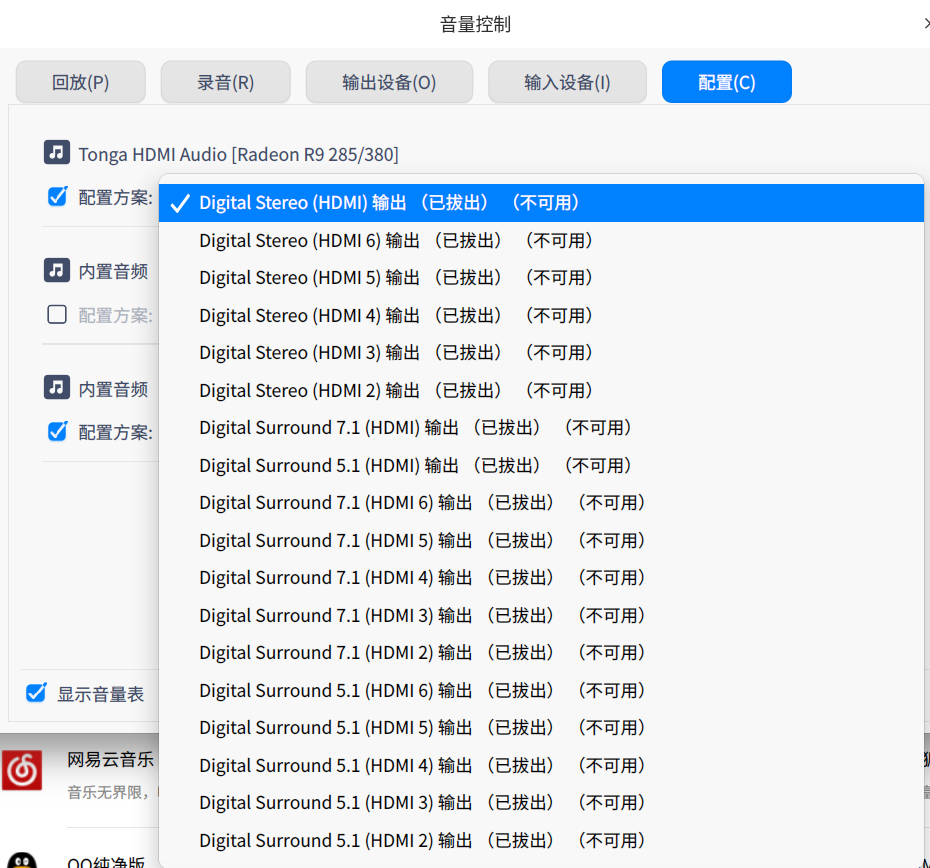Open the 录音(R) tab

pos(225,82)
